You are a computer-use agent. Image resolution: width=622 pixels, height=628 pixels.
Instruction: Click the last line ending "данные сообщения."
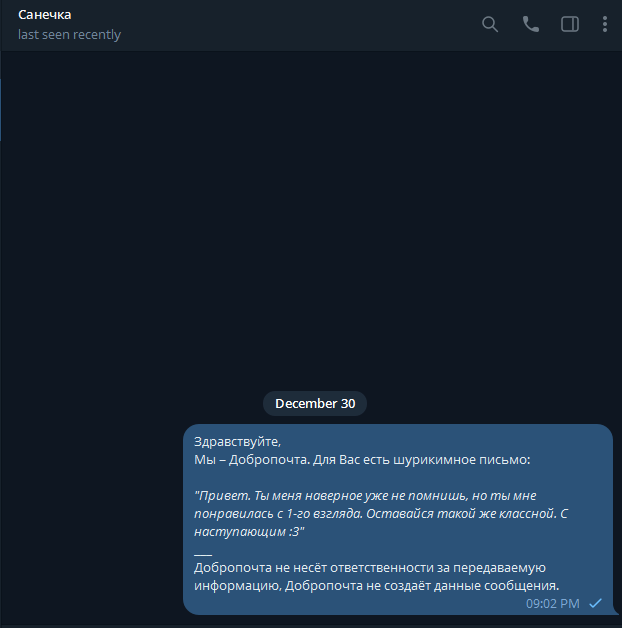pyautogui.click(x=376, y=586)
